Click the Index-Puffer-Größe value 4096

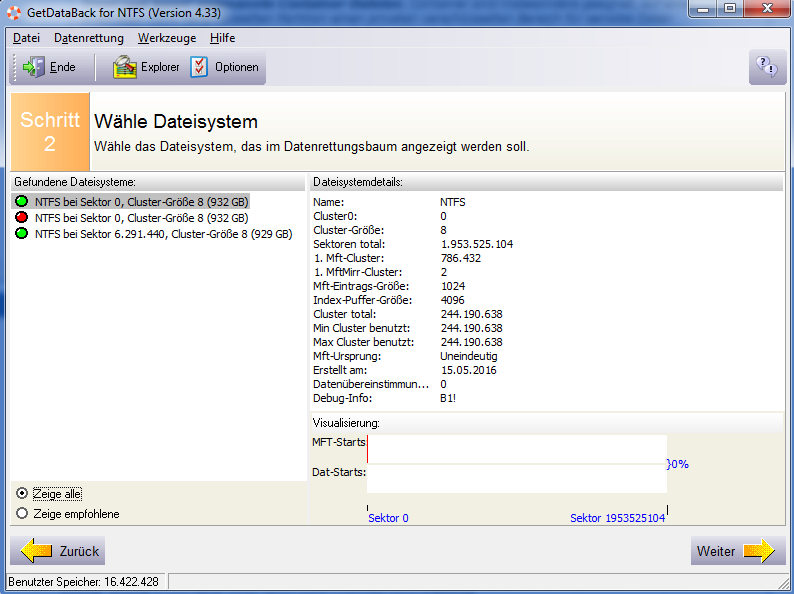pyautogui.click(x=453, y=300)
